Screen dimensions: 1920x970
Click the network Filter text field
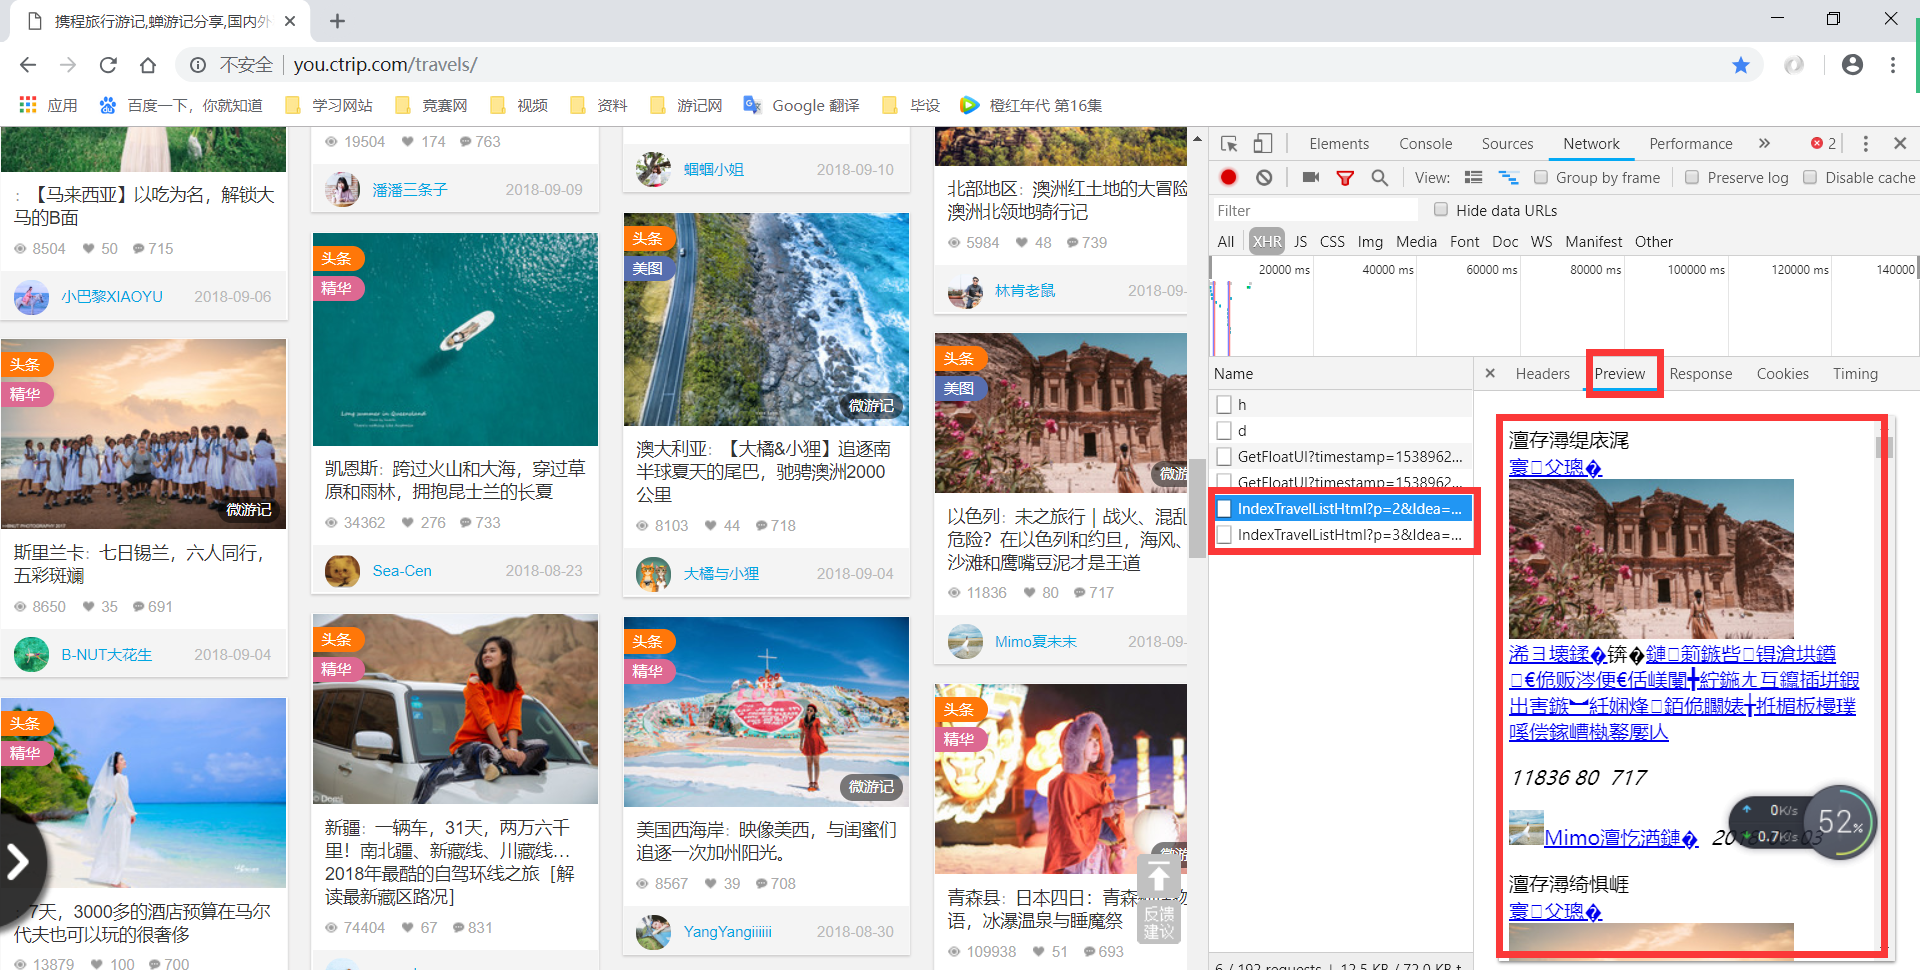pos(1315,210)
